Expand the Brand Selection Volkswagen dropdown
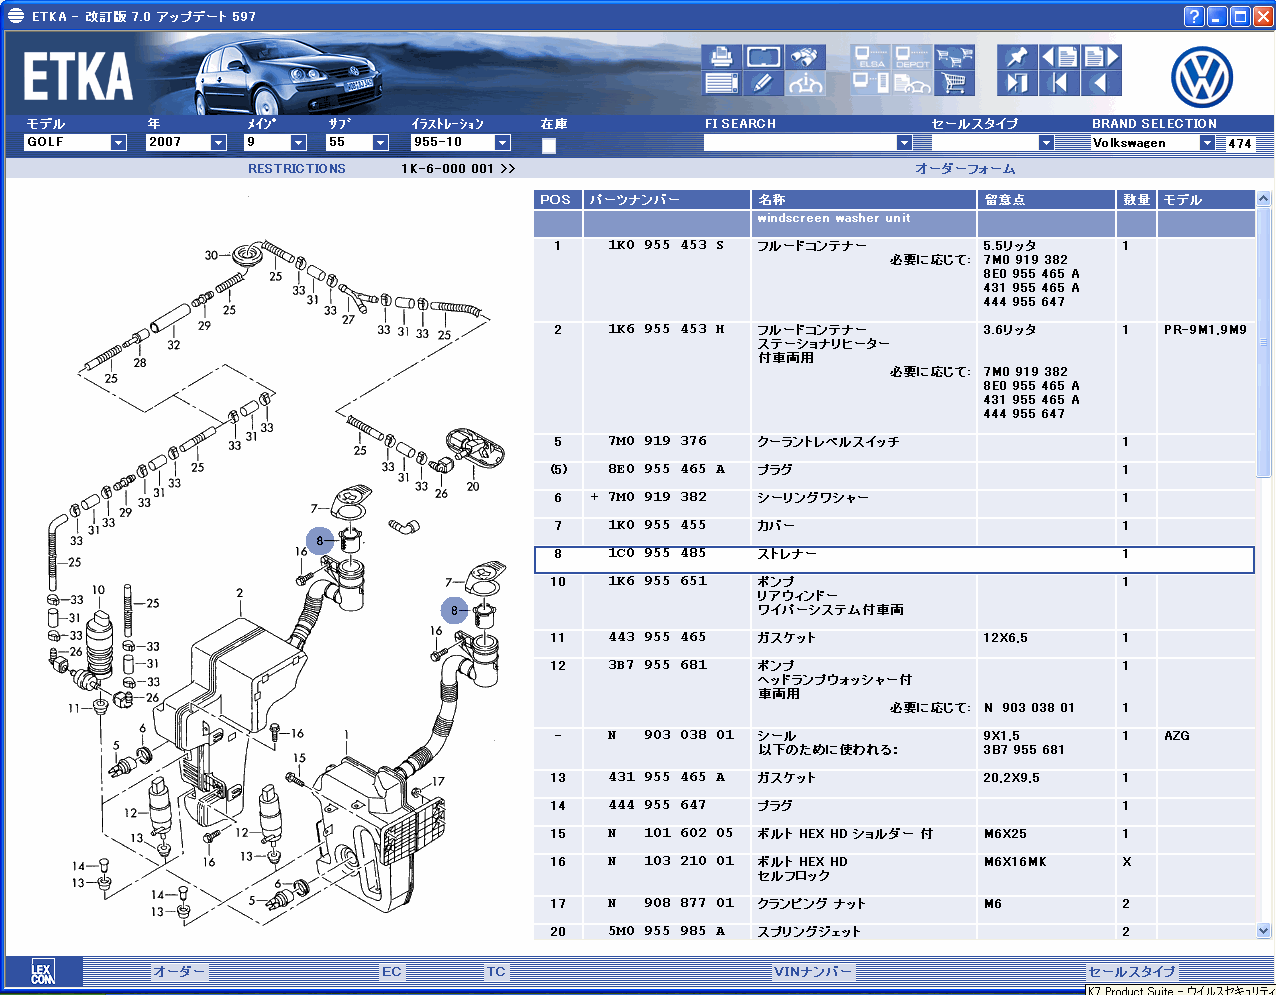 (1207, 143)
